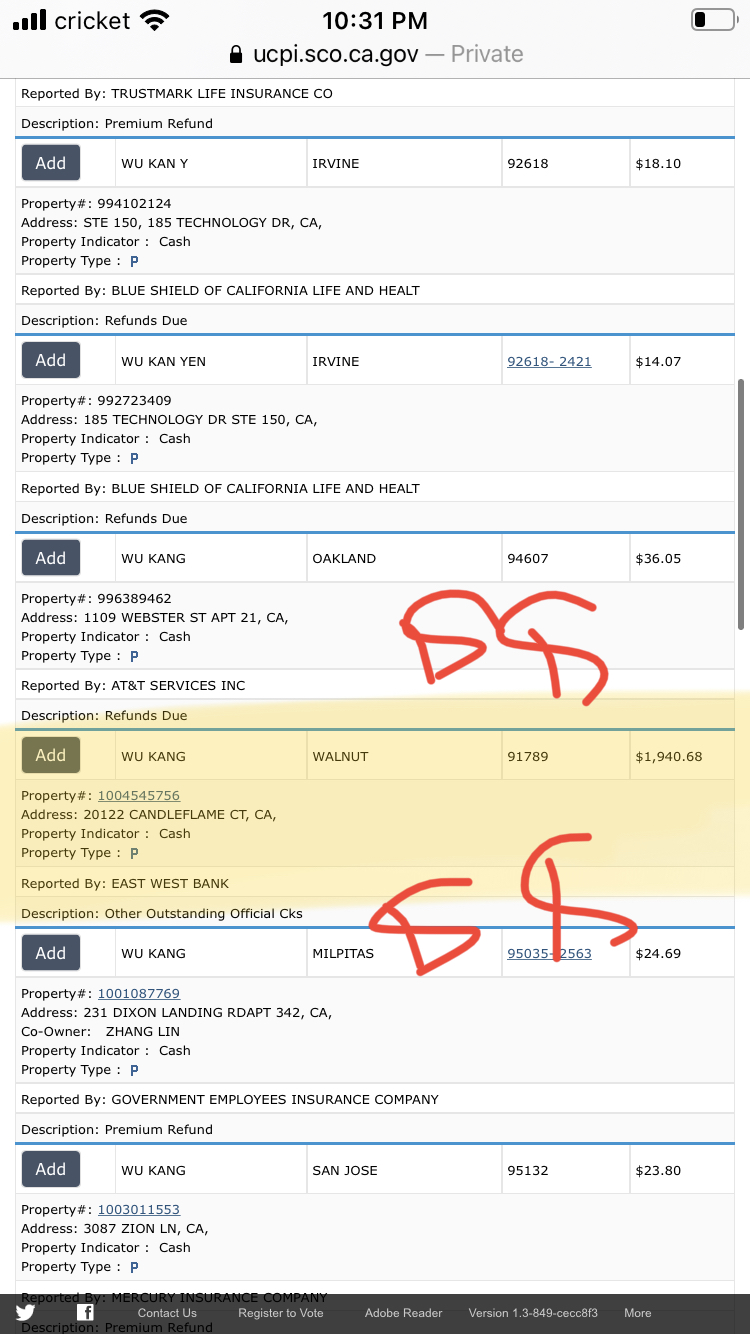
Task: Open zip code link 95035-2563
Action: (549, 953)
